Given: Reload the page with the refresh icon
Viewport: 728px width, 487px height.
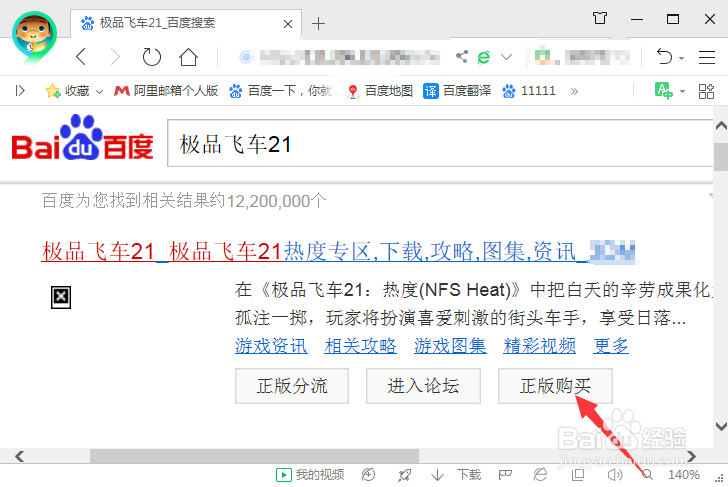Looking at the screenshot, I should point(151,57).
